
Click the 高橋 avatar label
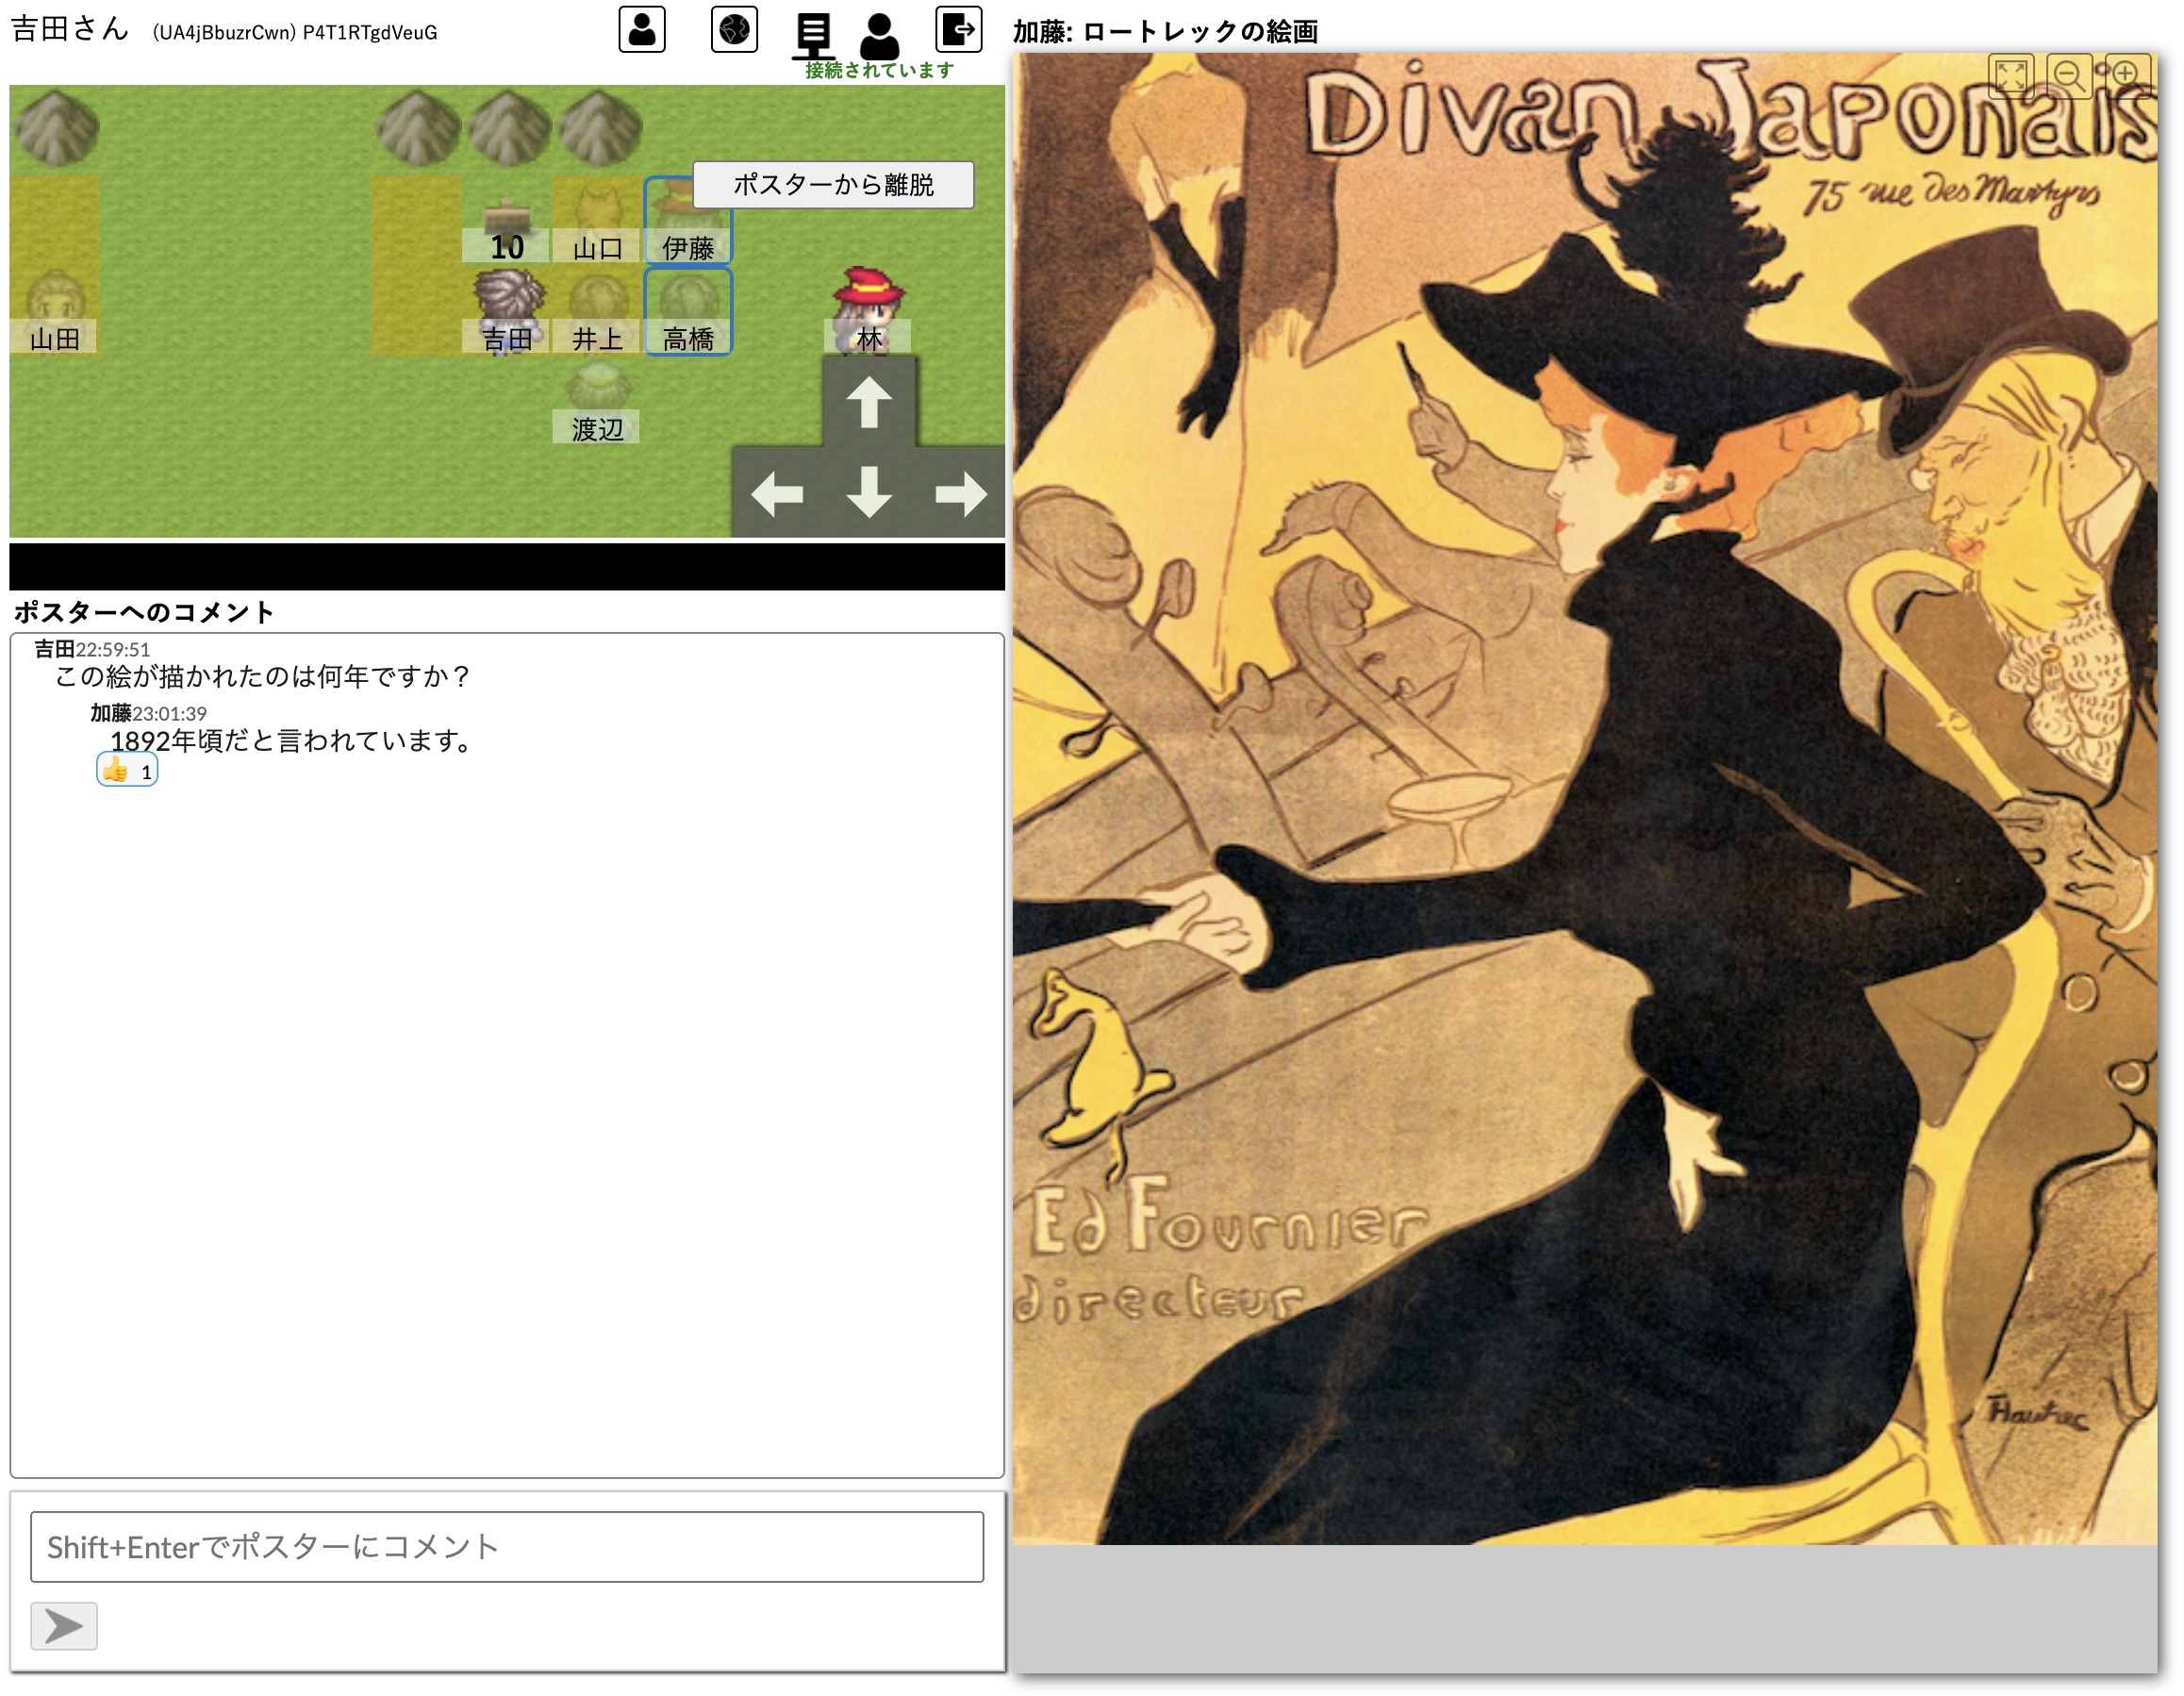pyautogui.click(x=688, y=339)
